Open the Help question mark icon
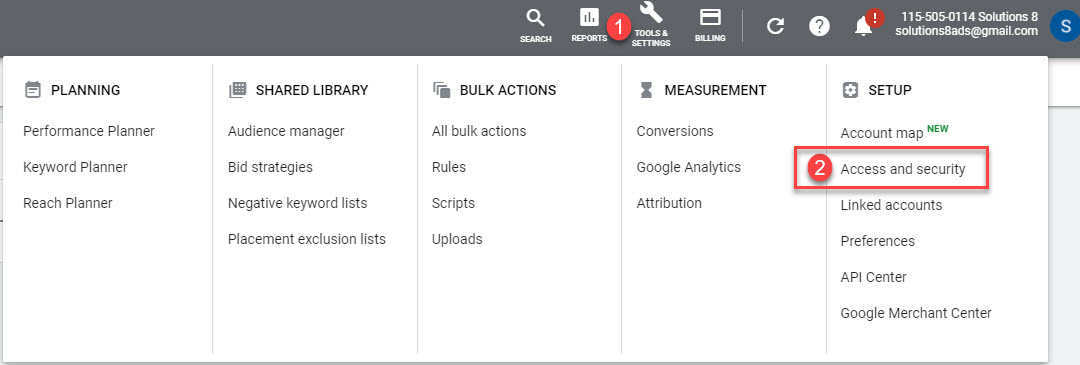Image resolution: width=1080 pixels, height=365 pixels. (x=819, y=27)
